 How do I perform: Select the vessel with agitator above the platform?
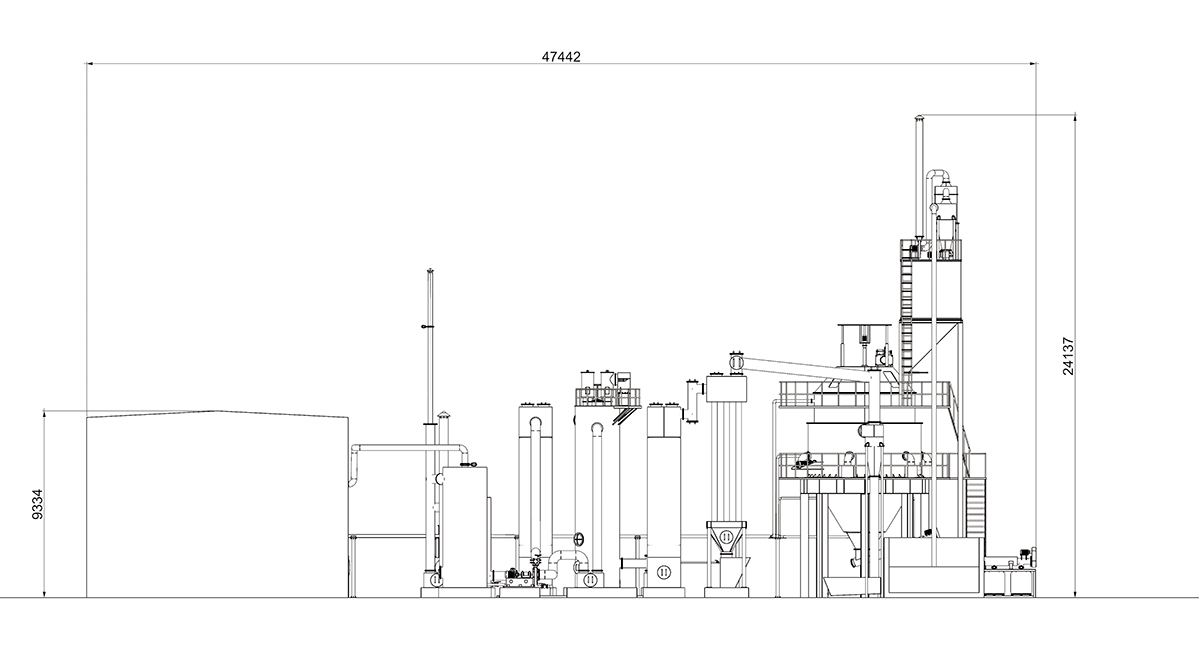858,345
